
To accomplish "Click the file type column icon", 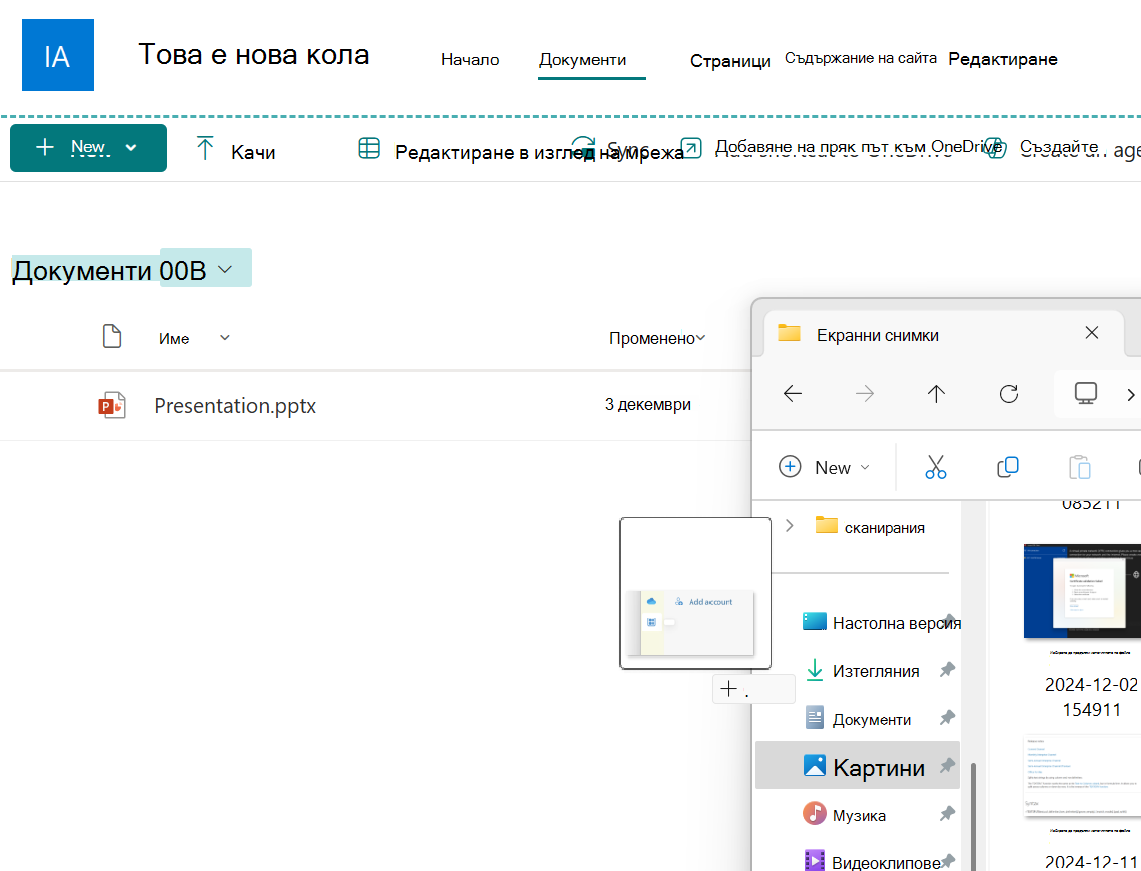I will (x=111, y=337).
